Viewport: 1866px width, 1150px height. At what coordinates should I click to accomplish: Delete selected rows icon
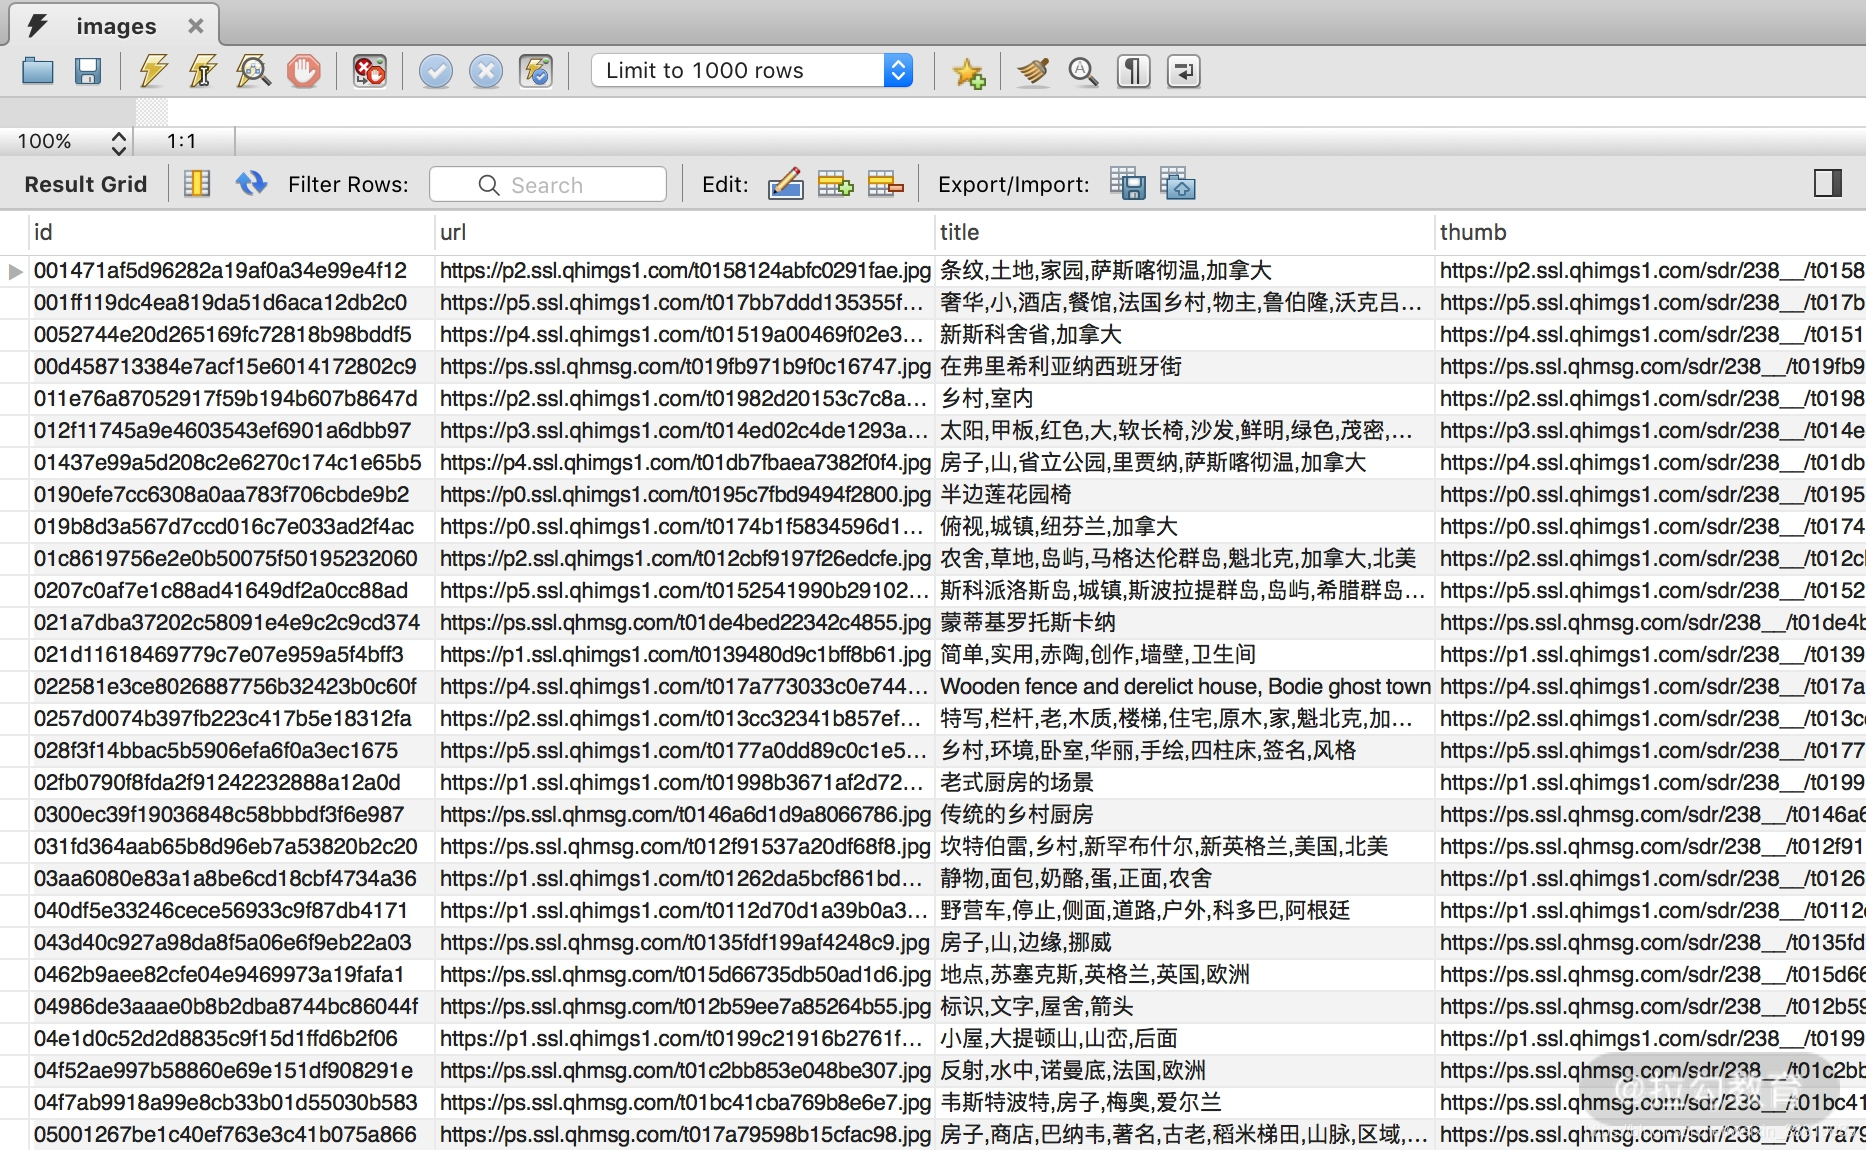[885, 184]
